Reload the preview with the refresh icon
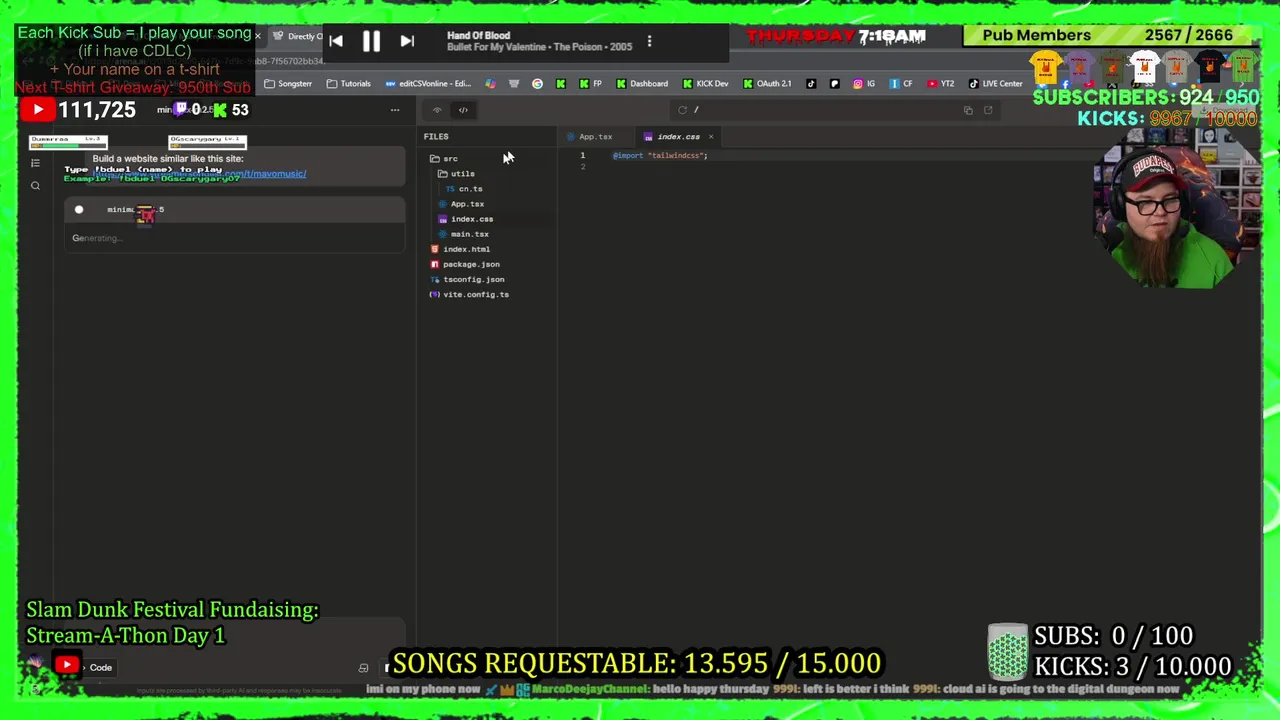The height and width of the screenshot is (720, 1280). [682, 110]
